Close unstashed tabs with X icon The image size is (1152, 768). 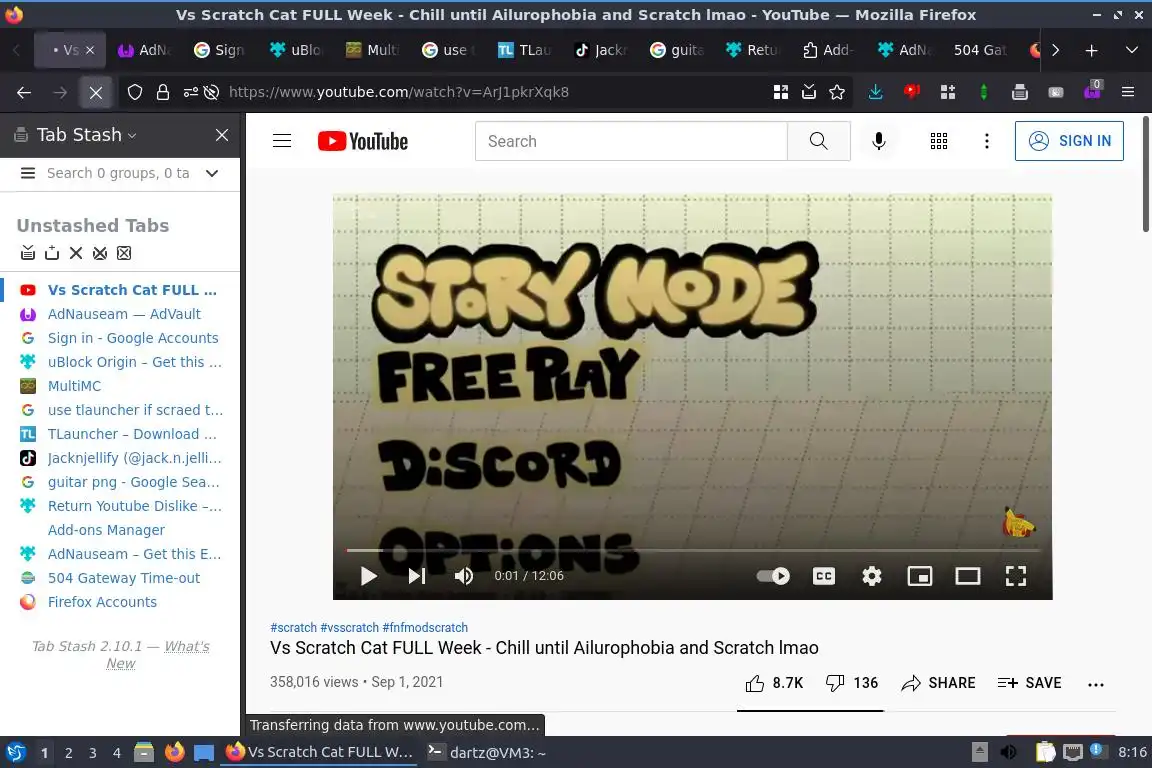tap(76, 253)
